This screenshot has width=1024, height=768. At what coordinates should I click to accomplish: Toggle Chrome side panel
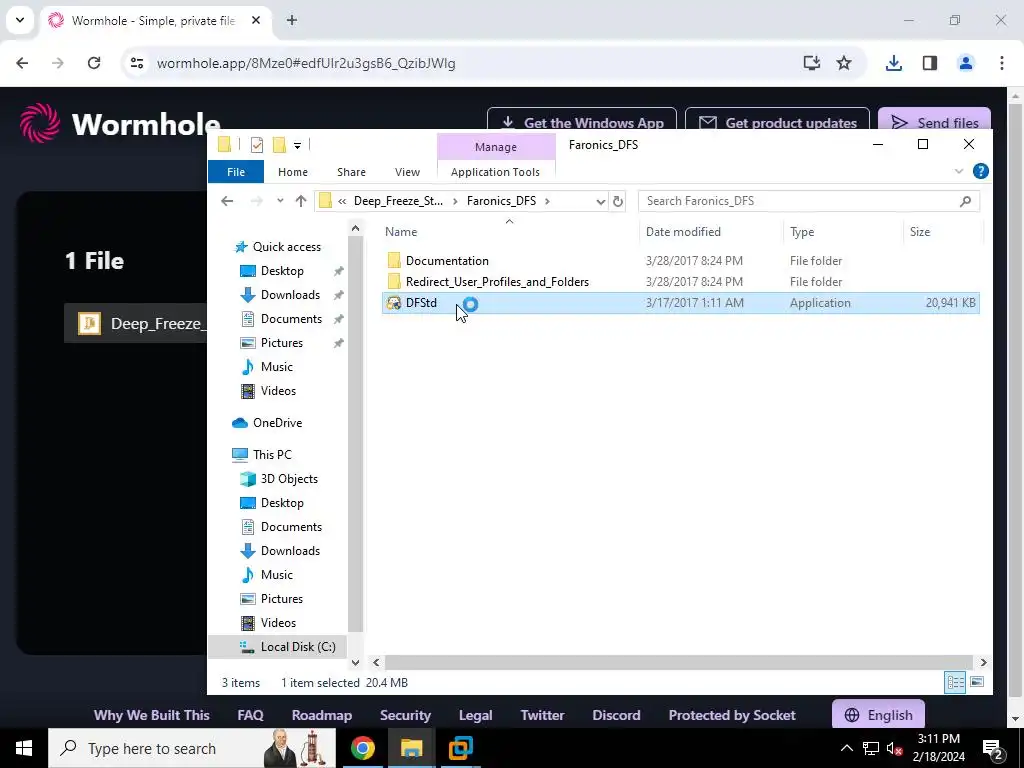pos(930,63)
